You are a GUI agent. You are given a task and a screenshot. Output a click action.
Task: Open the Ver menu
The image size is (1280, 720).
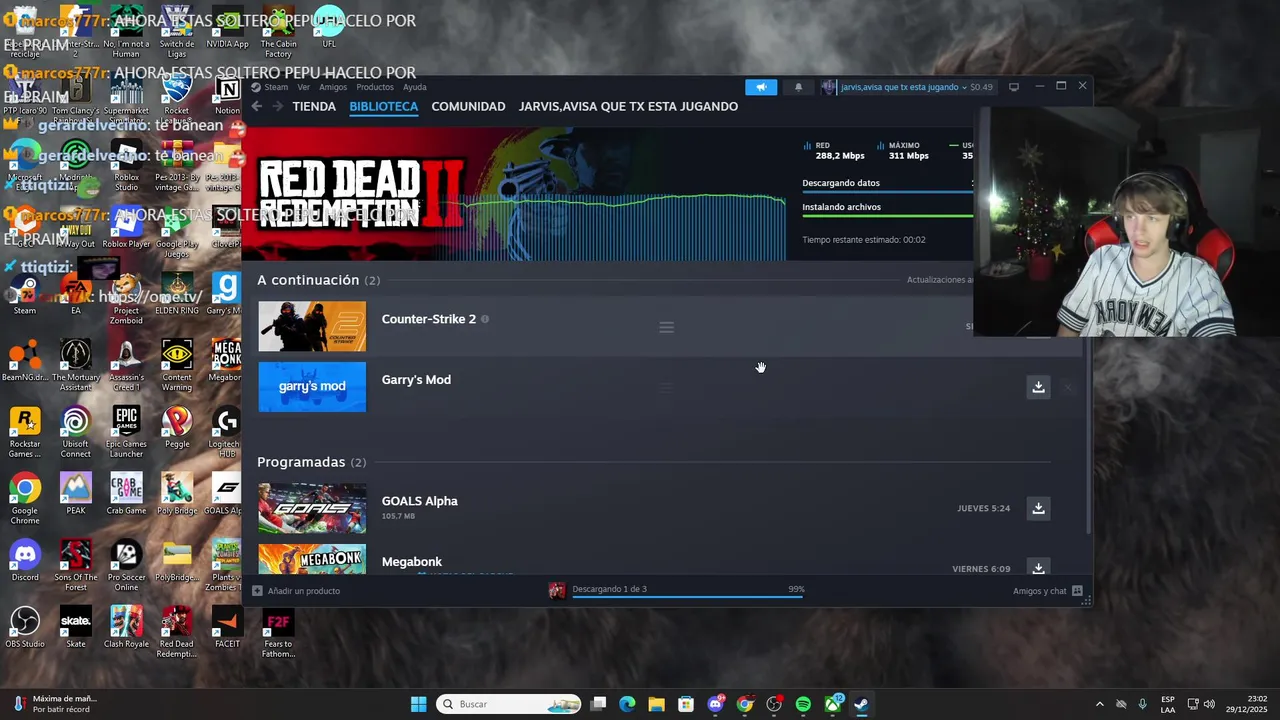(303, 87)
